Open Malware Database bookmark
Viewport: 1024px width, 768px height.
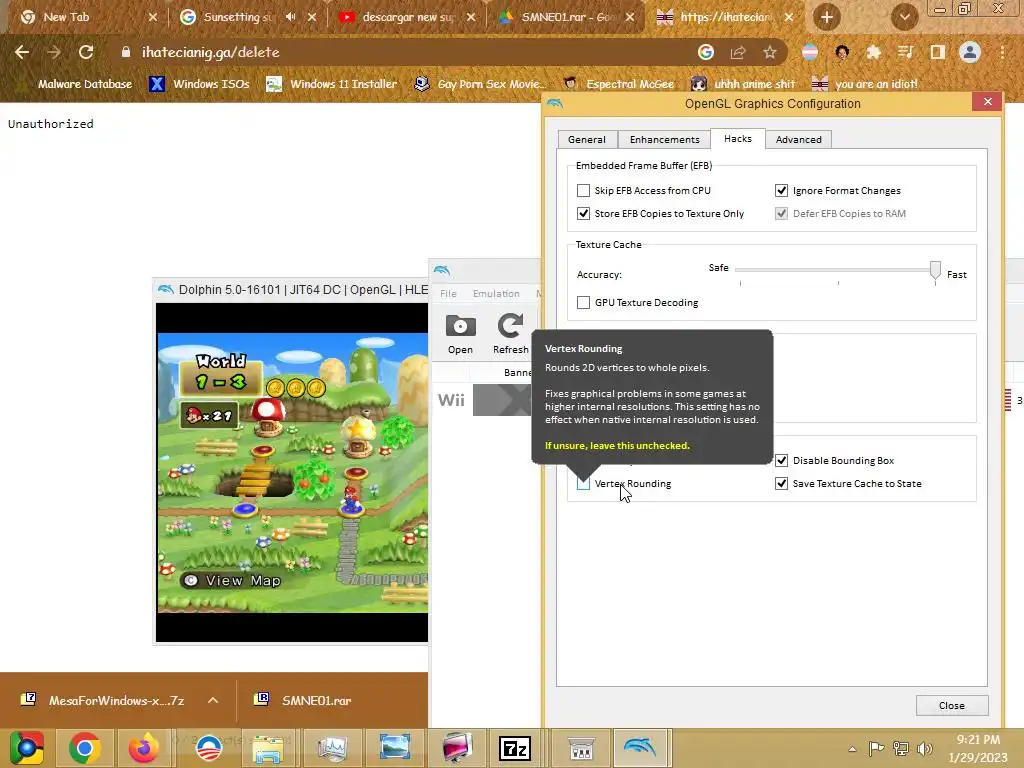(84, 84)
